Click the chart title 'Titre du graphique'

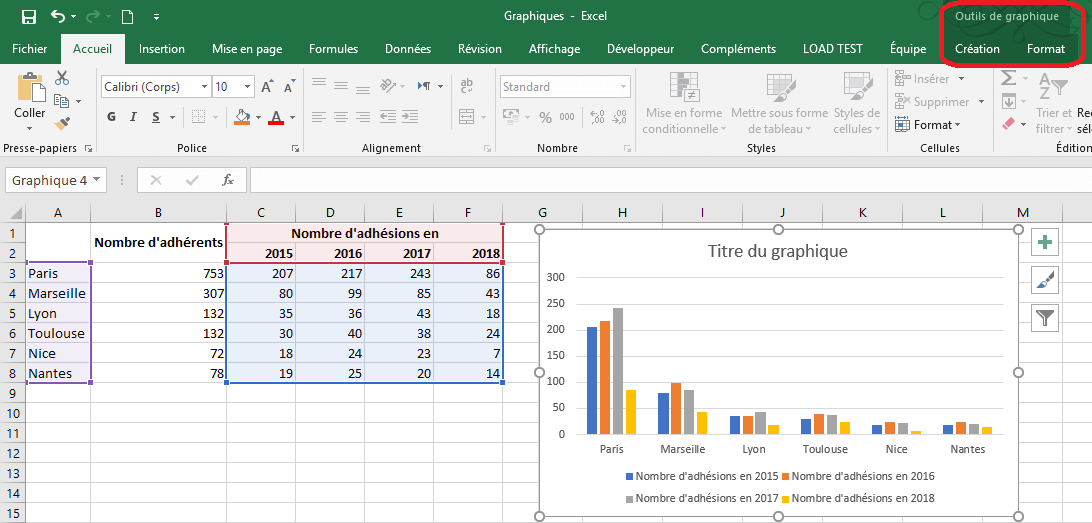(x=777, y=251)
